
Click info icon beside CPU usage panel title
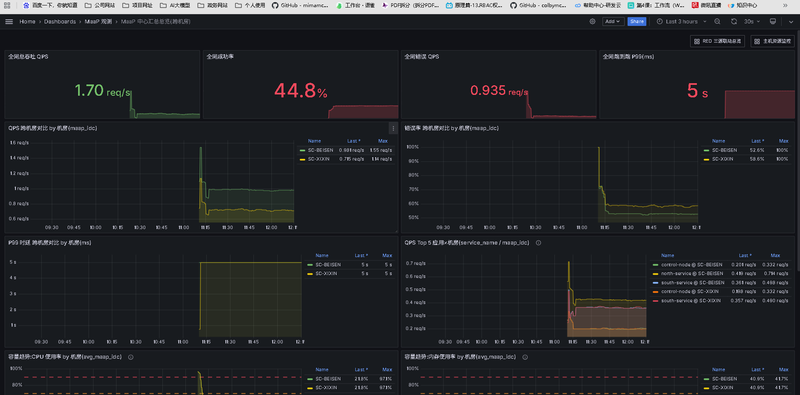pos(131,357)
